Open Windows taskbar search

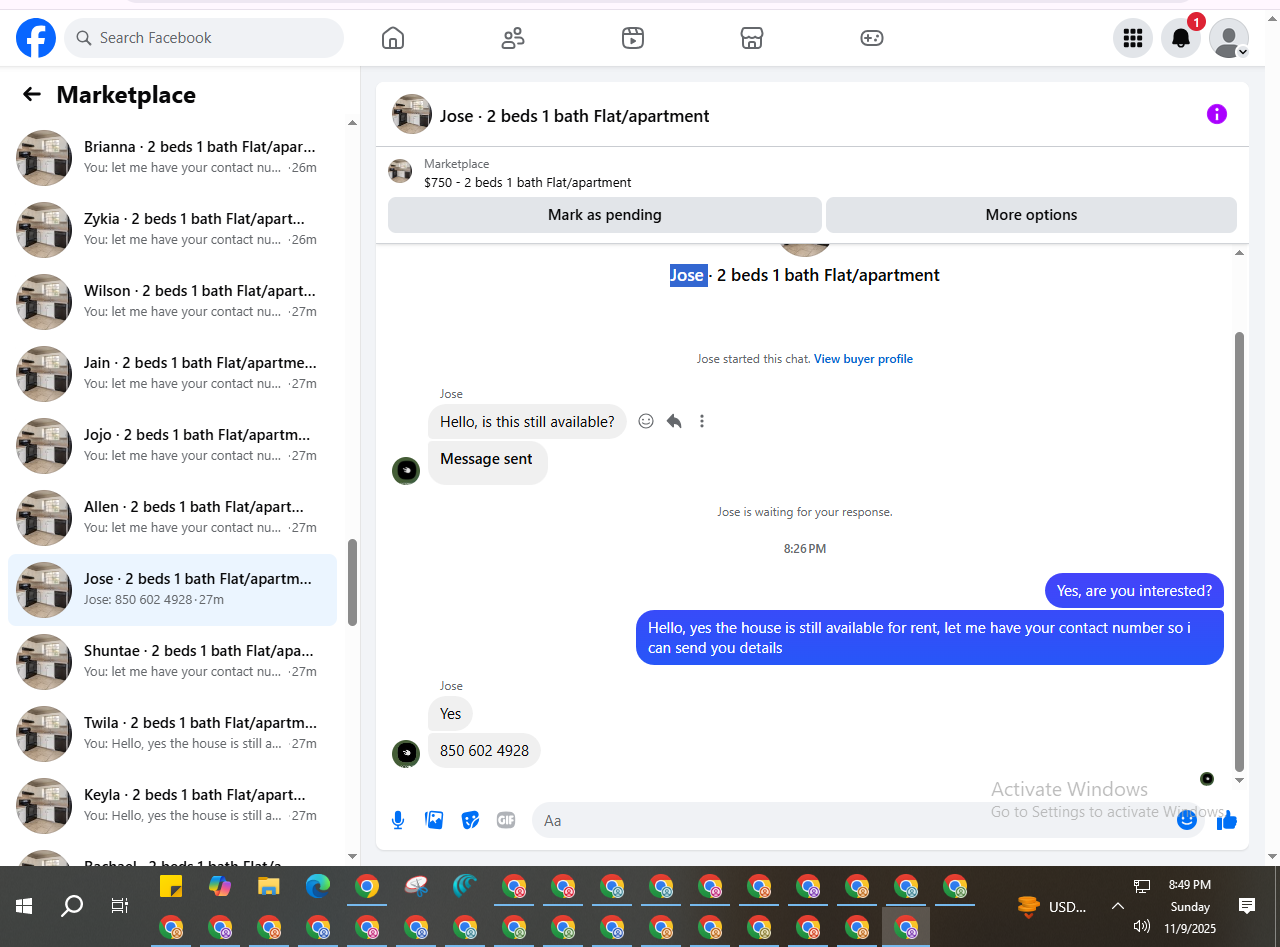[72, 906]
